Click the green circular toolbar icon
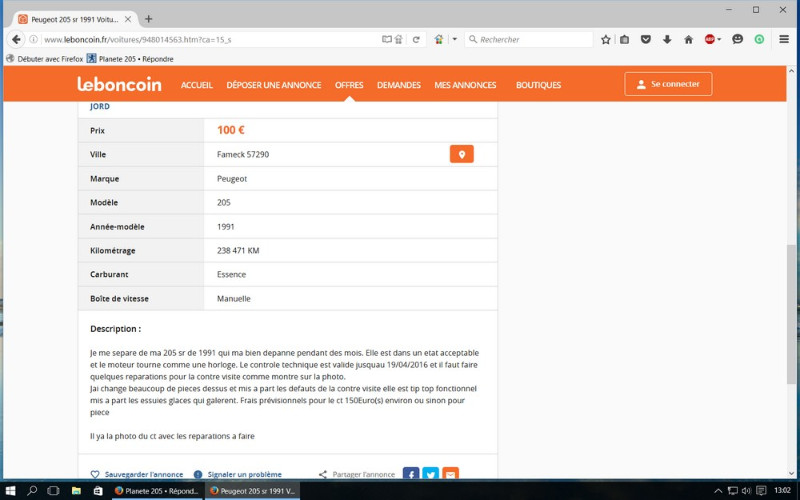This screenshot has width=800, height=500. coord(759,39)
